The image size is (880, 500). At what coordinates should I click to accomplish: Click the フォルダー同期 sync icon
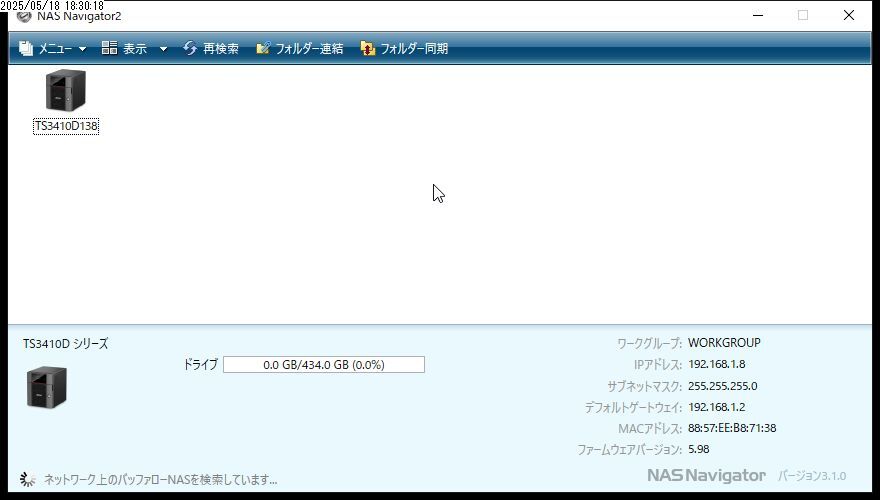click(x=368, y=49)
